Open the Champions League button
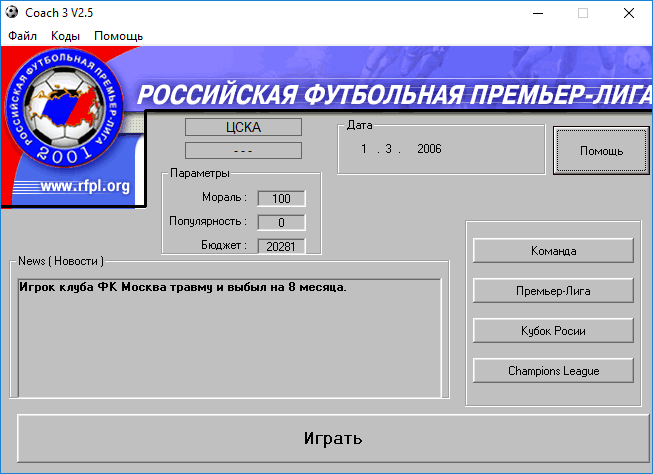653x474 pixels. [553, 371]
